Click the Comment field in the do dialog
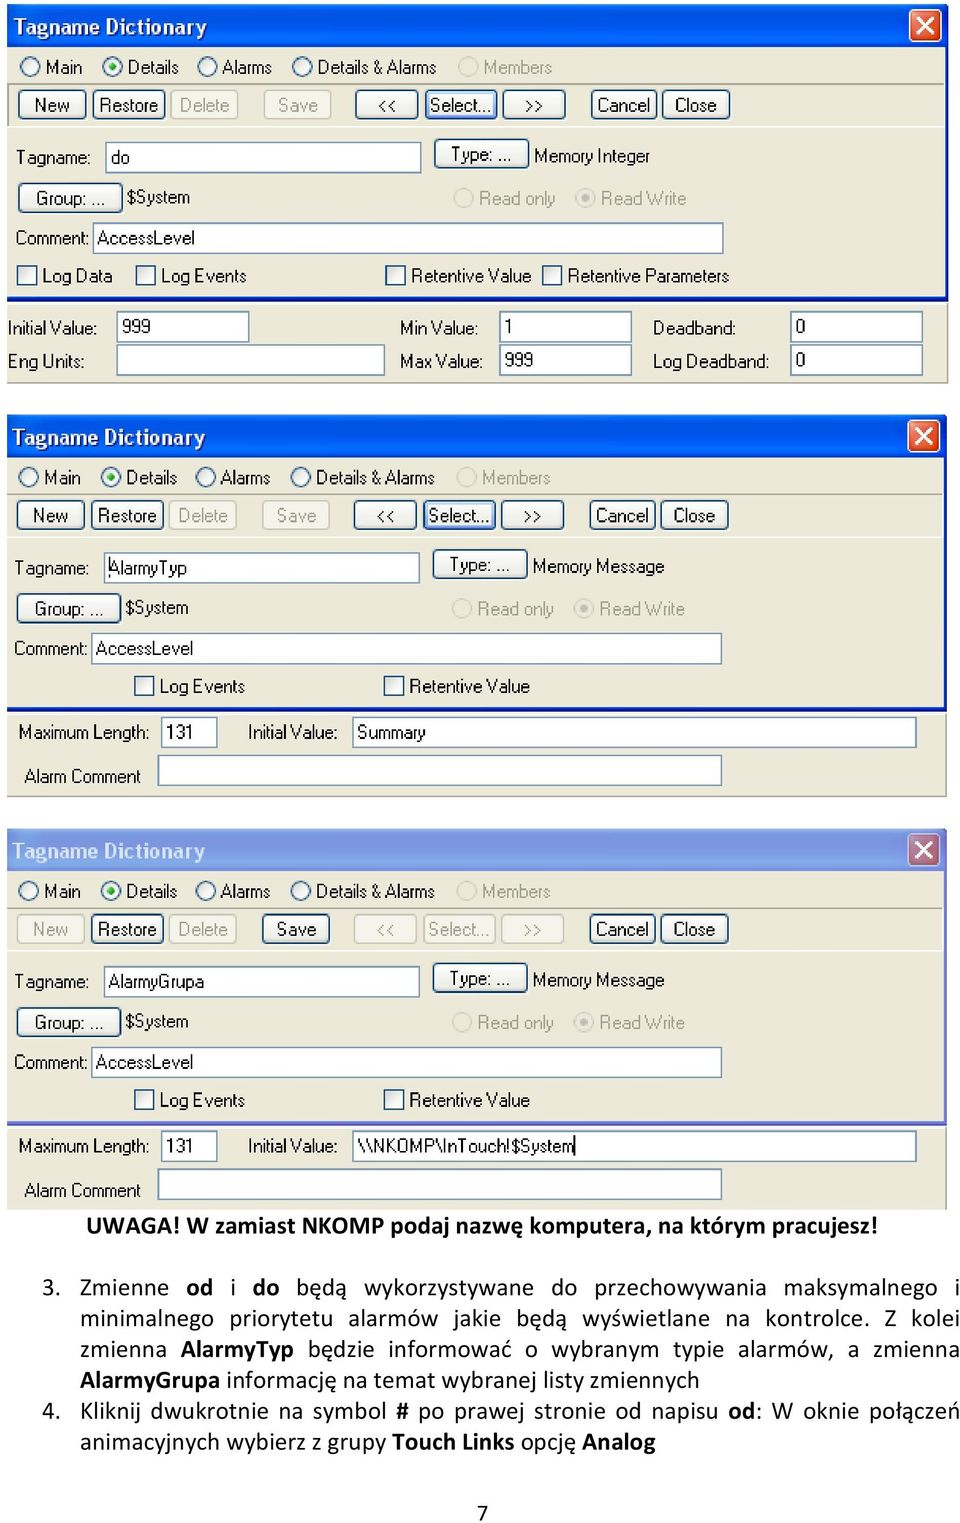 pyautogui.click(x=408, y=238)
